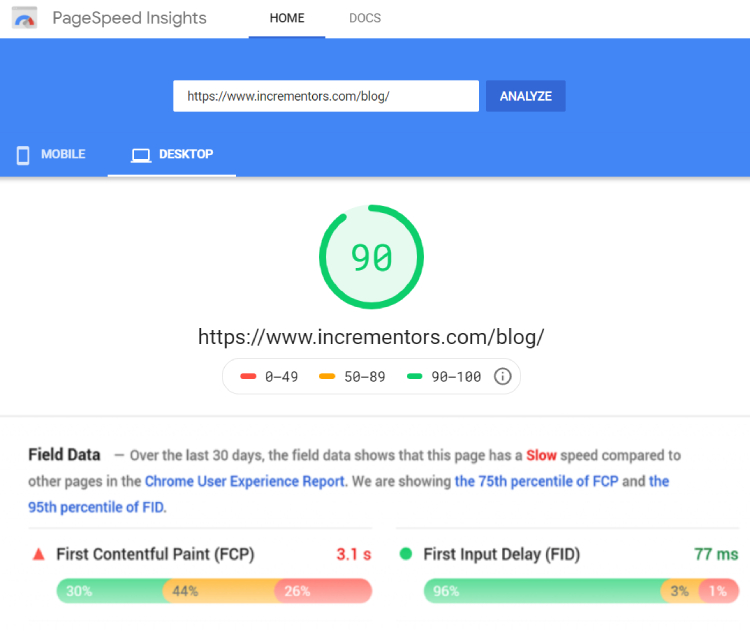Switch to the MOBILE tab
Image resolution: width=750 pixels, height=631 pixels.
coord(52,155)
